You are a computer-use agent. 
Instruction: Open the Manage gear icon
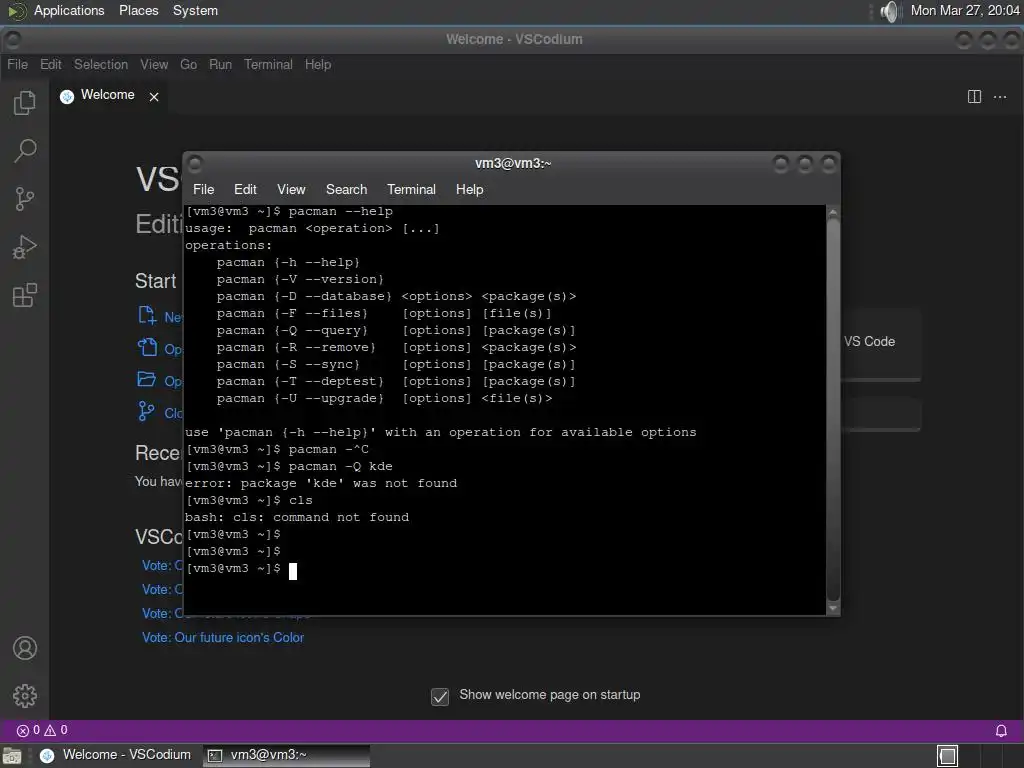coord(25,696)
